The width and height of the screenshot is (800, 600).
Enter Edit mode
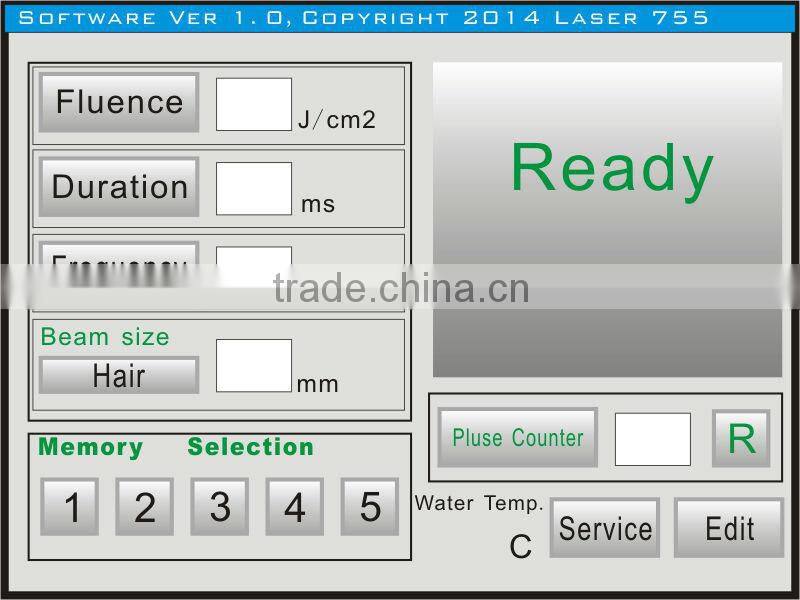(x=730, y=527)
